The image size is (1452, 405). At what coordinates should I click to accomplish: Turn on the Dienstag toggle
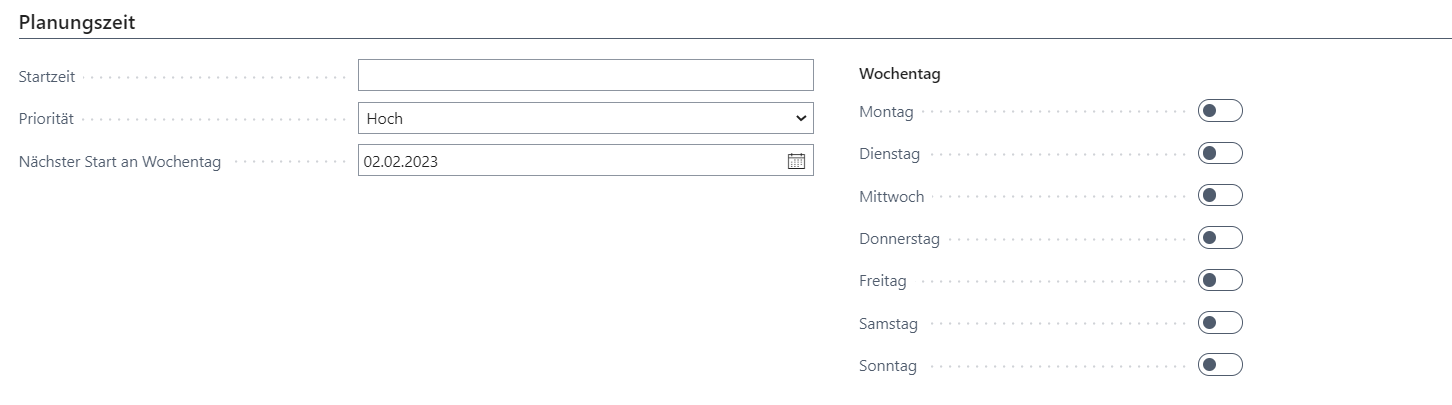pos(1220,153)
